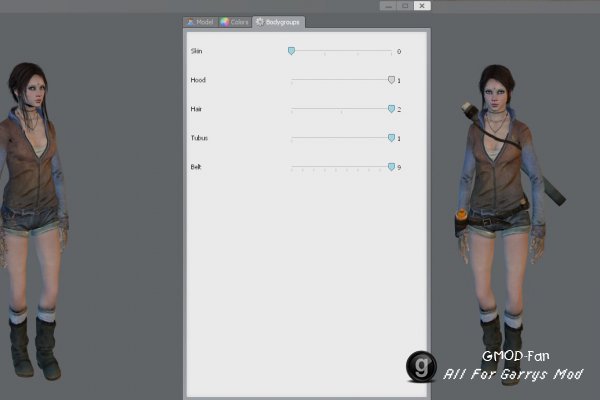
Task: Click the Belt value number field
Action: 399,167
